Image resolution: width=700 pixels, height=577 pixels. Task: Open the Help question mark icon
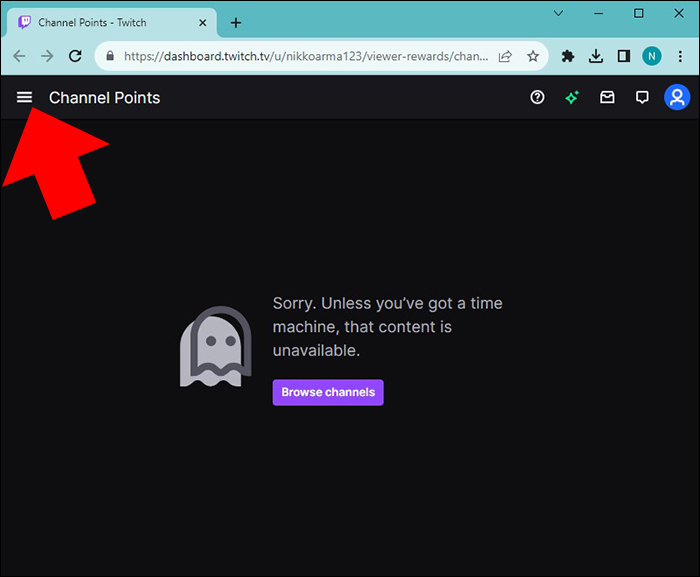(x=537, y=97)
